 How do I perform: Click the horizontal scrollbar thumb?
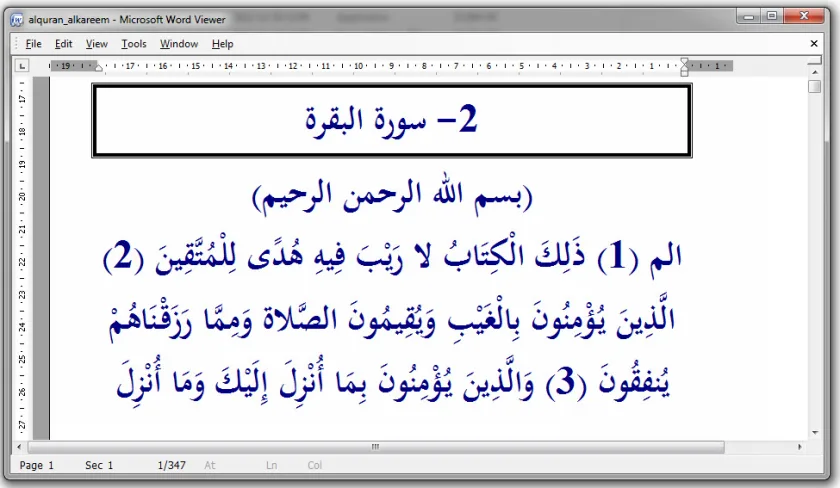(376, 447)
